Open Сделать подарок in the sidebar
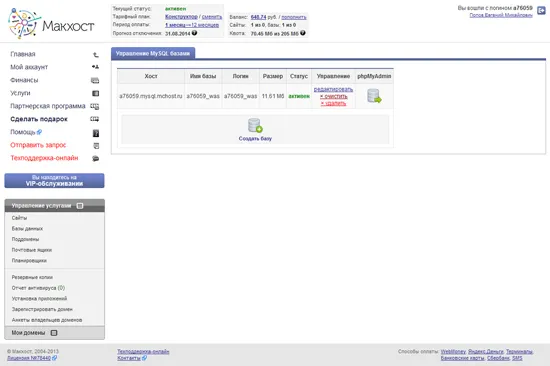This screenshot has height=366, width=550. 39,119
